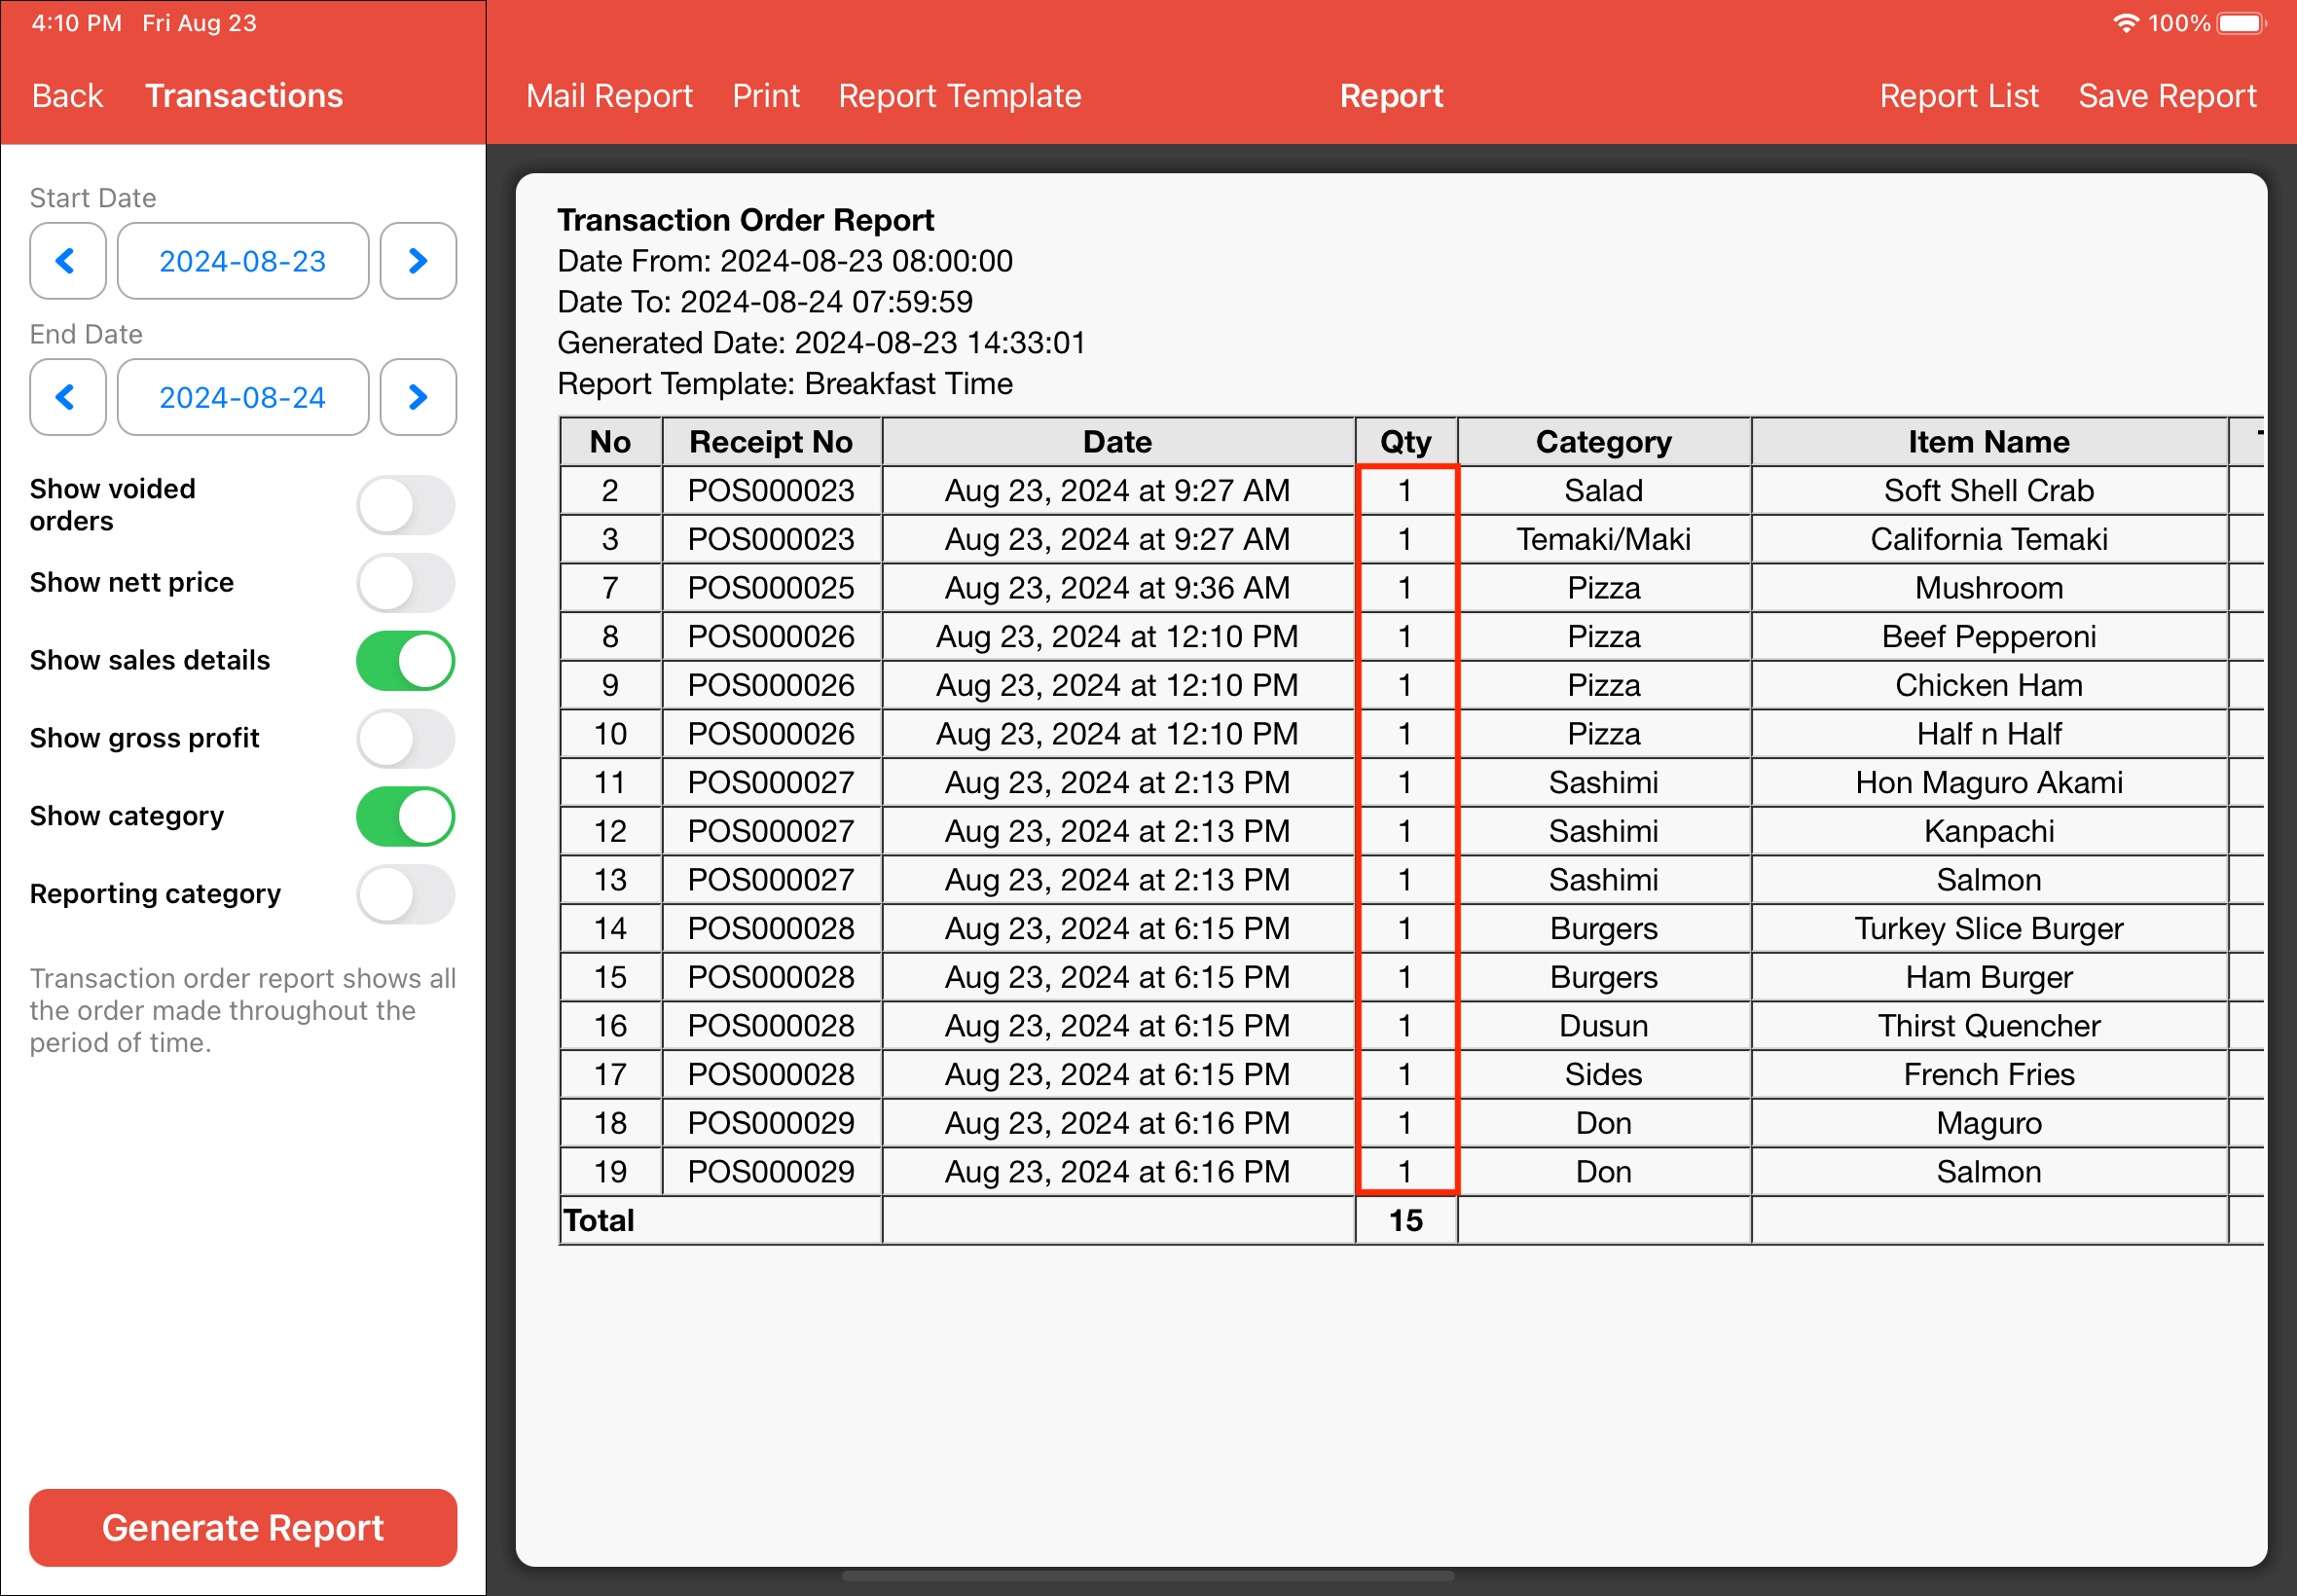
Task: Tap the battery indicator icon
Action: (x=2241, y=23)
